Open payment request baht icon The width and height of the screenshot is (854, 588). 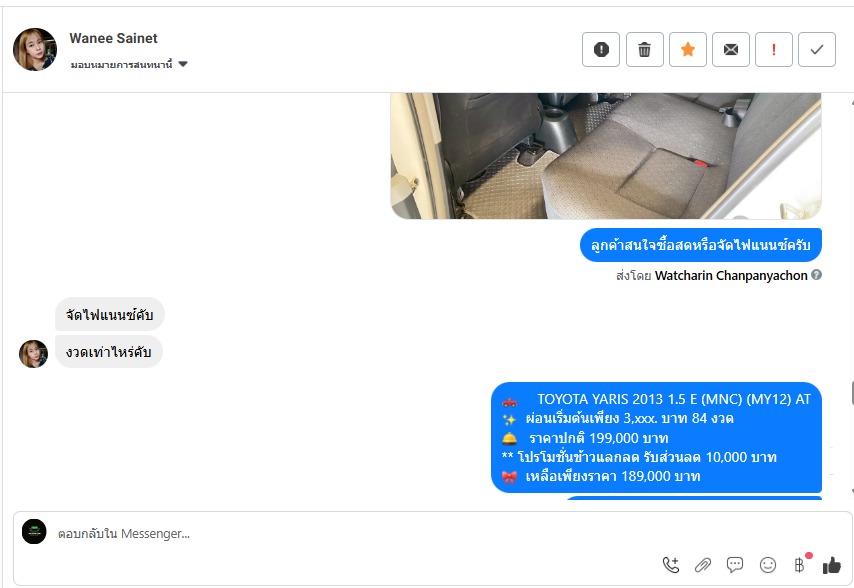(800, 565)
